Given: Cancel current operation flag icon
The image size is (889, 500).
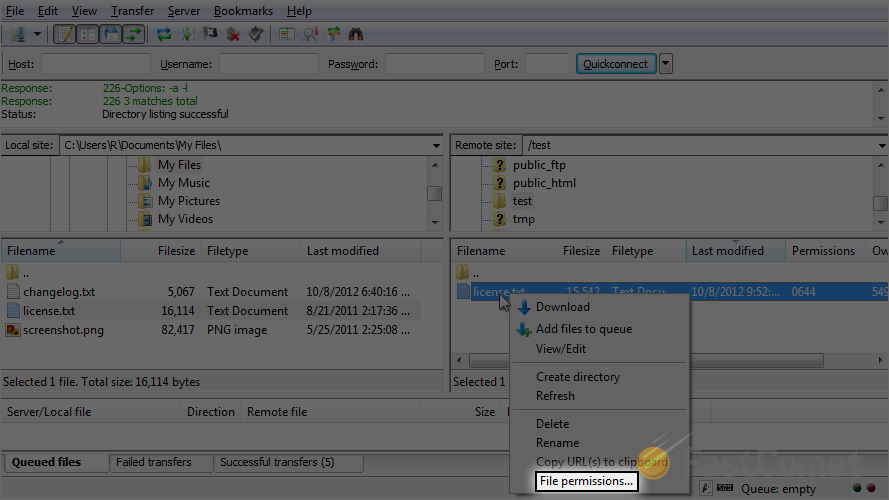Looking at the screenshot, I should click(x=210, y=35).
